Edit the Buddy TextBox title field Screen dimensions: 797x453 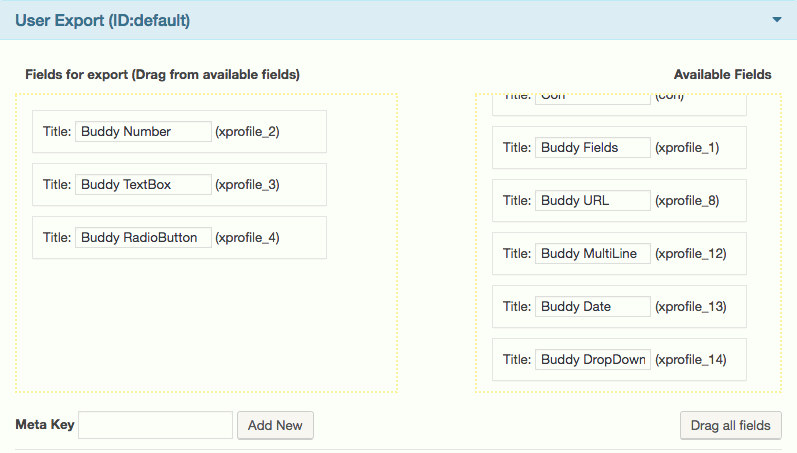coord(143,185)
